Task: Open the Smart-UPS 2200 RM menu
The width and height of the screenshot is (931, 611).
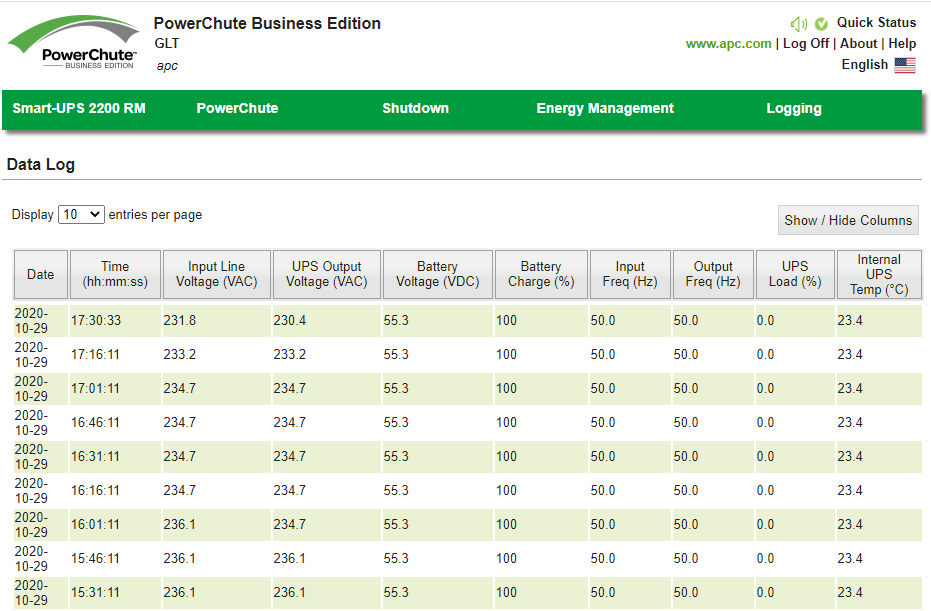Action: (79, 108)
